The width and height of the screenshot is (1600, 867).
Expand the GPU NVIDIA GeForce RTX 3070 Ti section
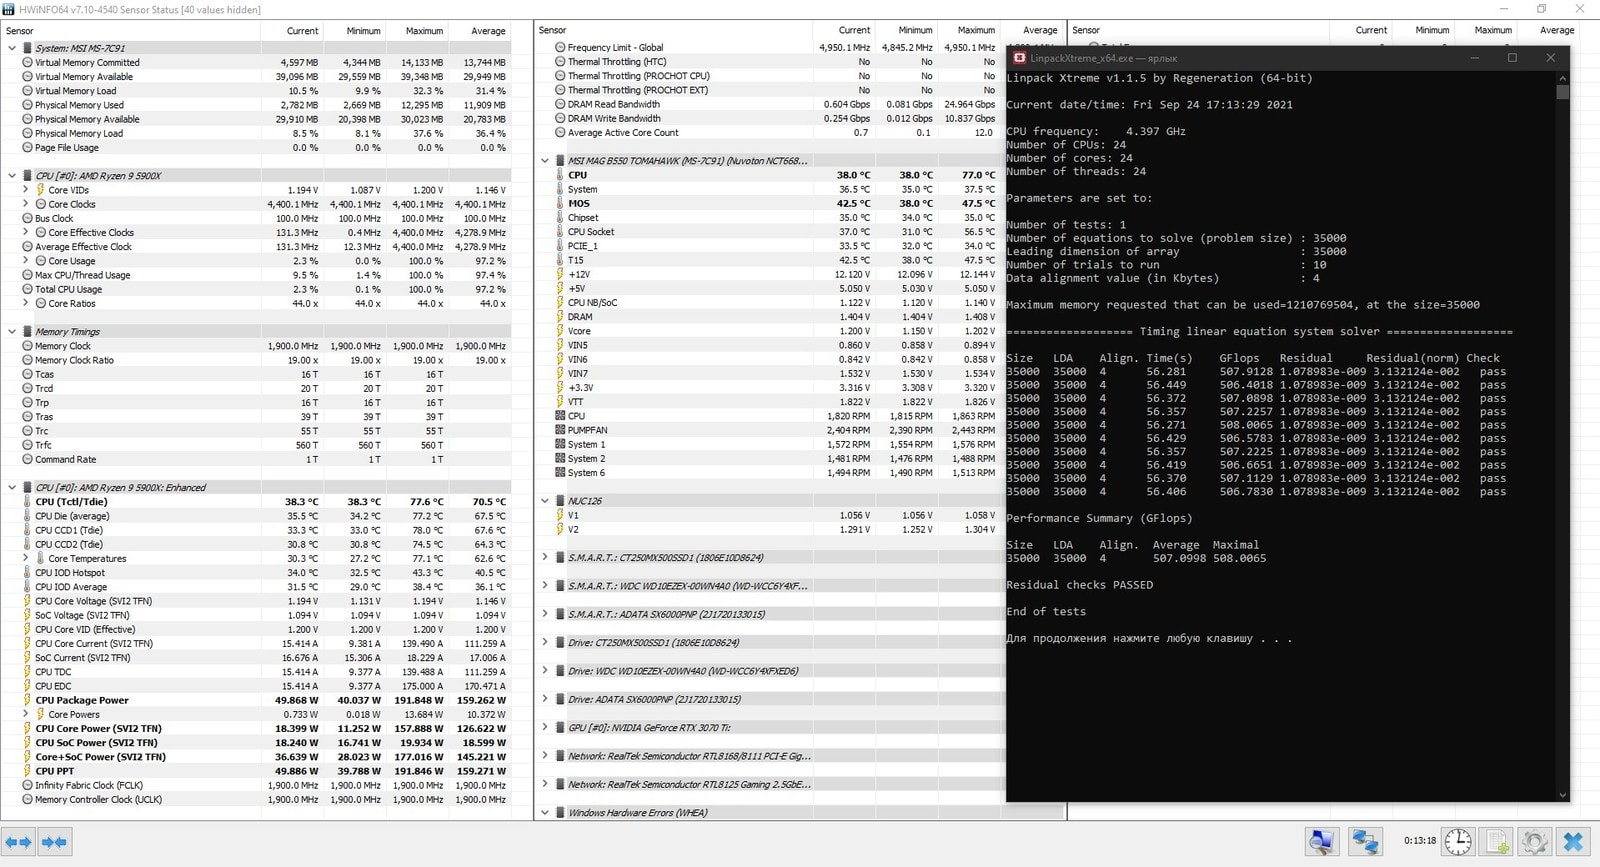(545, 727)
